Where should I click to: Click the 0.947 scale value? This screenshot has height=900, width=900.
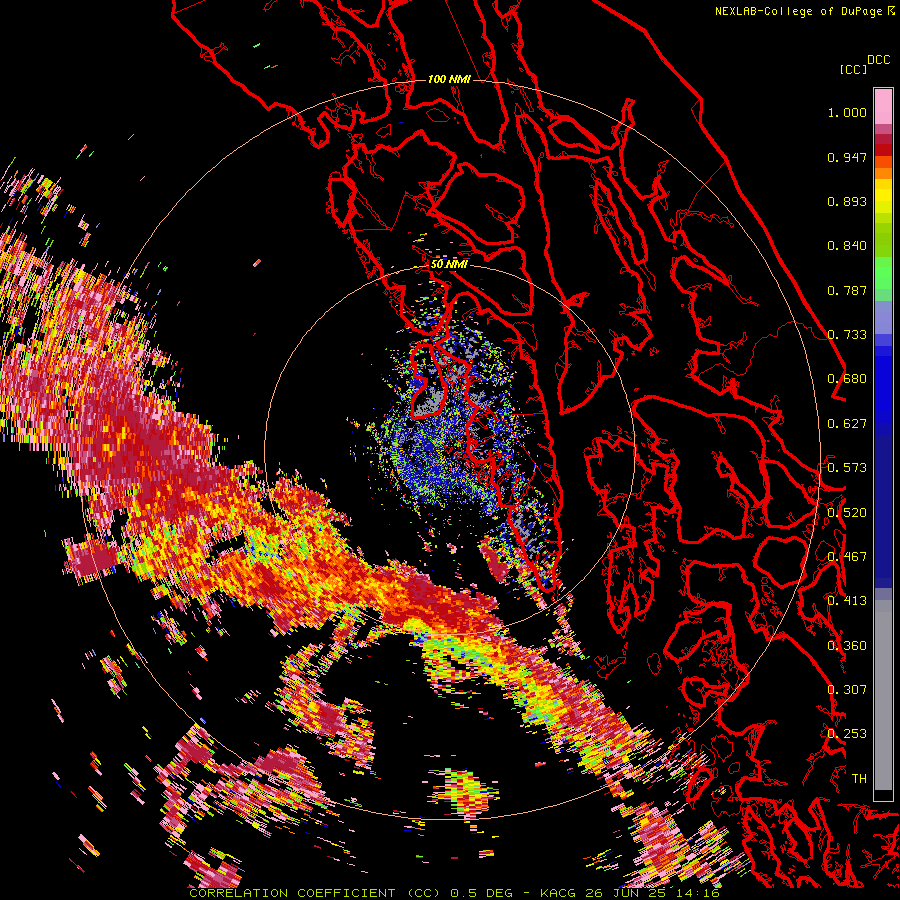point(847,157)
